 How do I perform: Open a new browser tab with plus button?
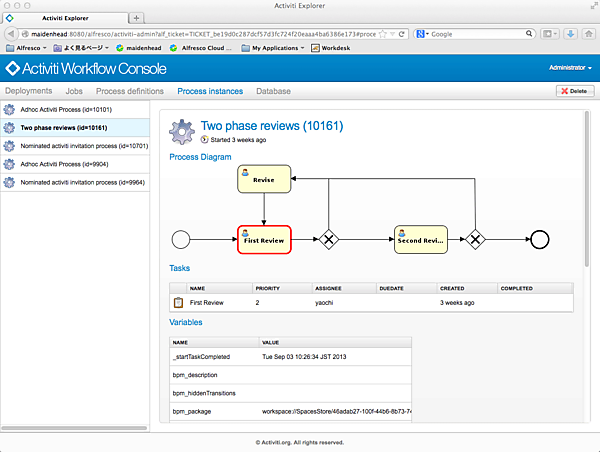136,18
